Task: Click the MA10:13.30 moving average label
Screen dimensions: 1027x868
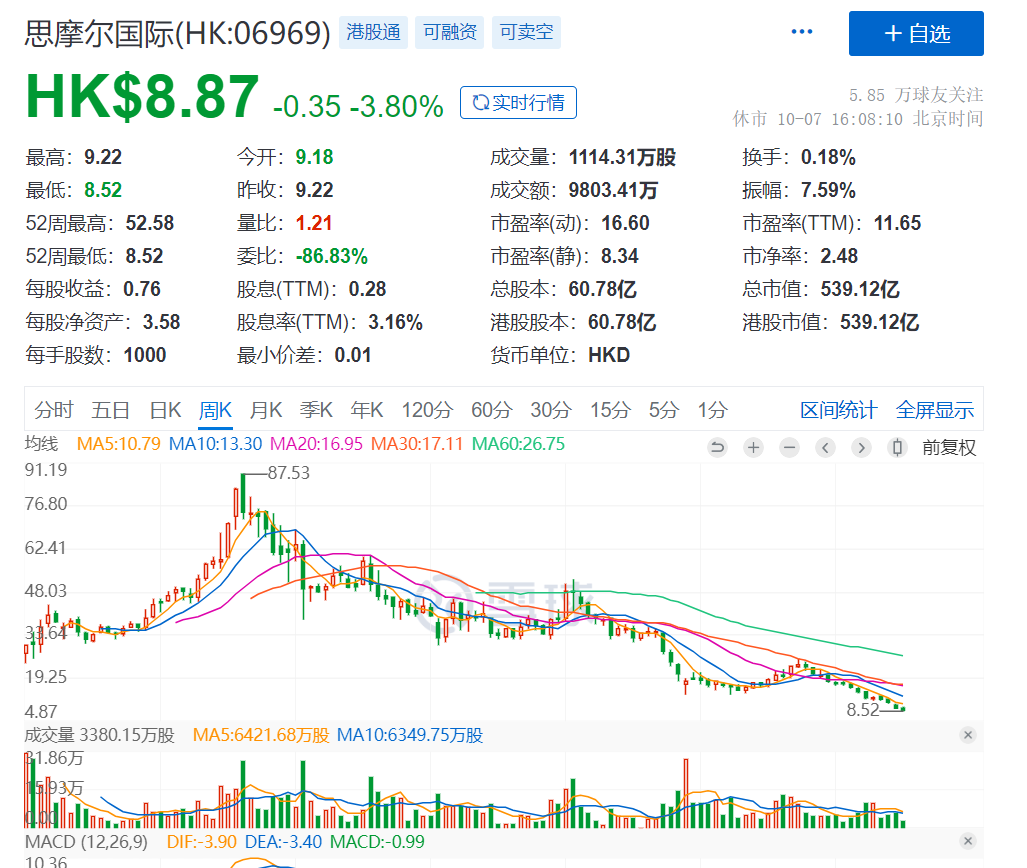Action: click(215, 444)
